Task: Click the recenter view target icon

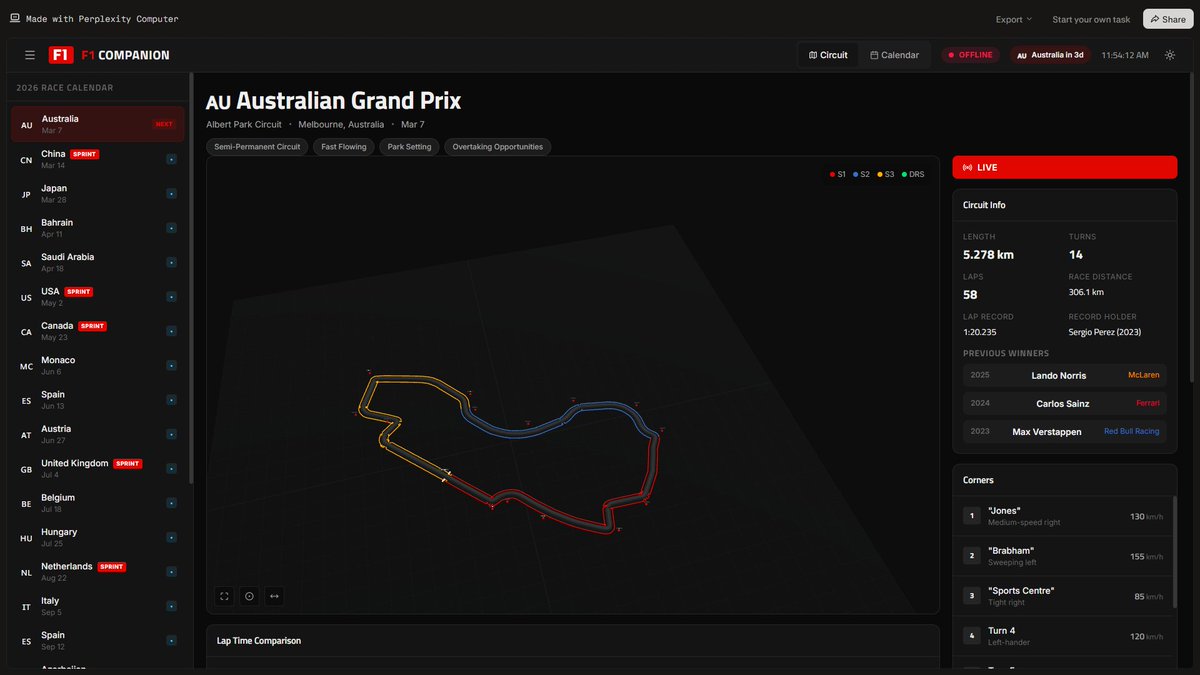Action: pos(250,596)
